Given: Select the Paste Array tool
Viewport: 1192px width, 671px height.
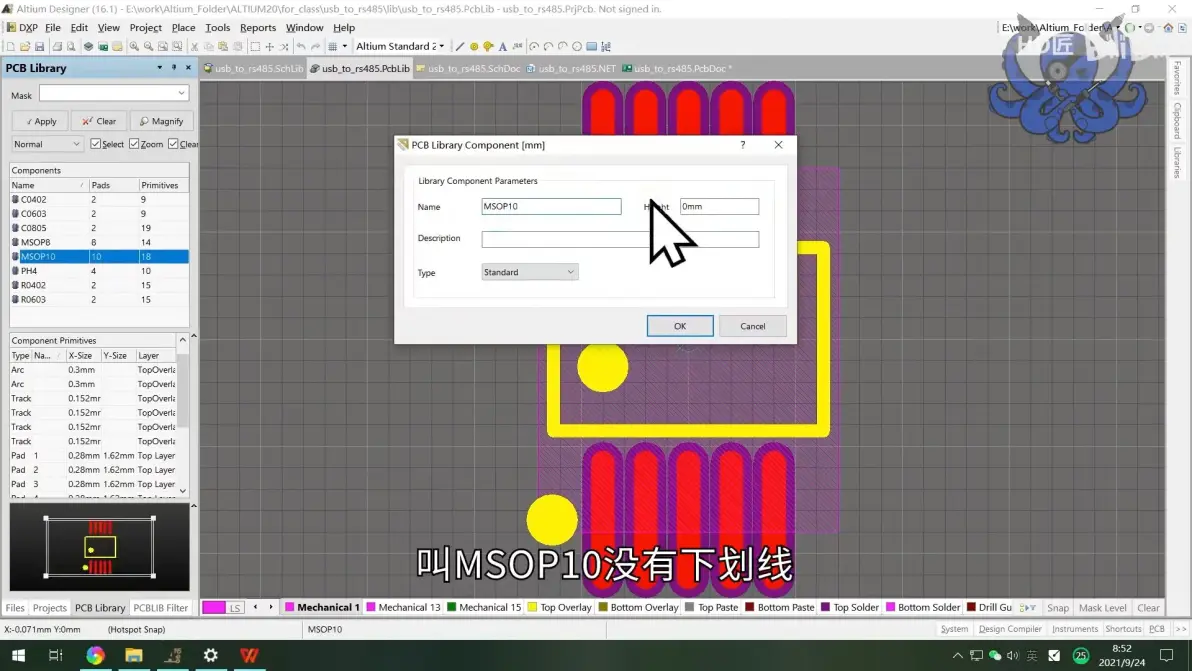Looking at the screenshot, I should 606,46.
